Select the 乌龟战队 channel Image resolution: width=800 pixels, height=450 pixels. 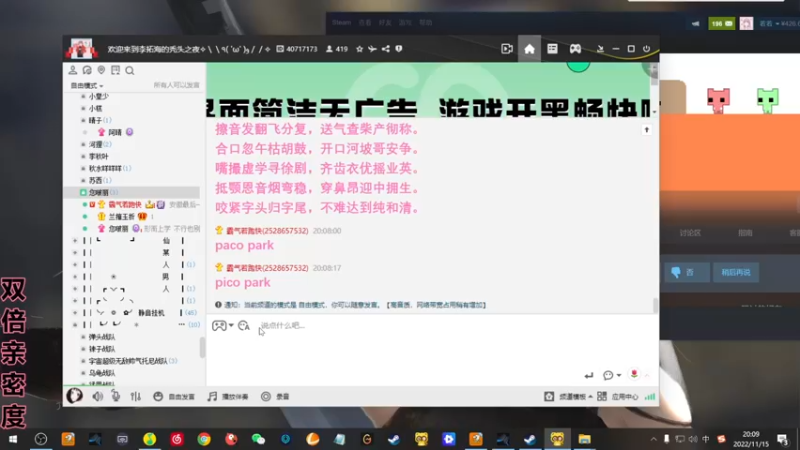102,373
